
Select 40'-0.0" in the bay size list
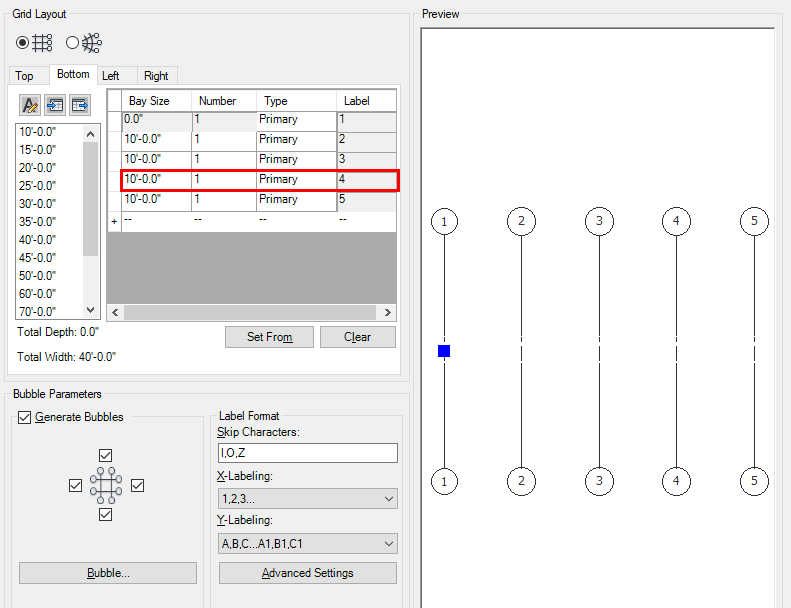[38, 240]
